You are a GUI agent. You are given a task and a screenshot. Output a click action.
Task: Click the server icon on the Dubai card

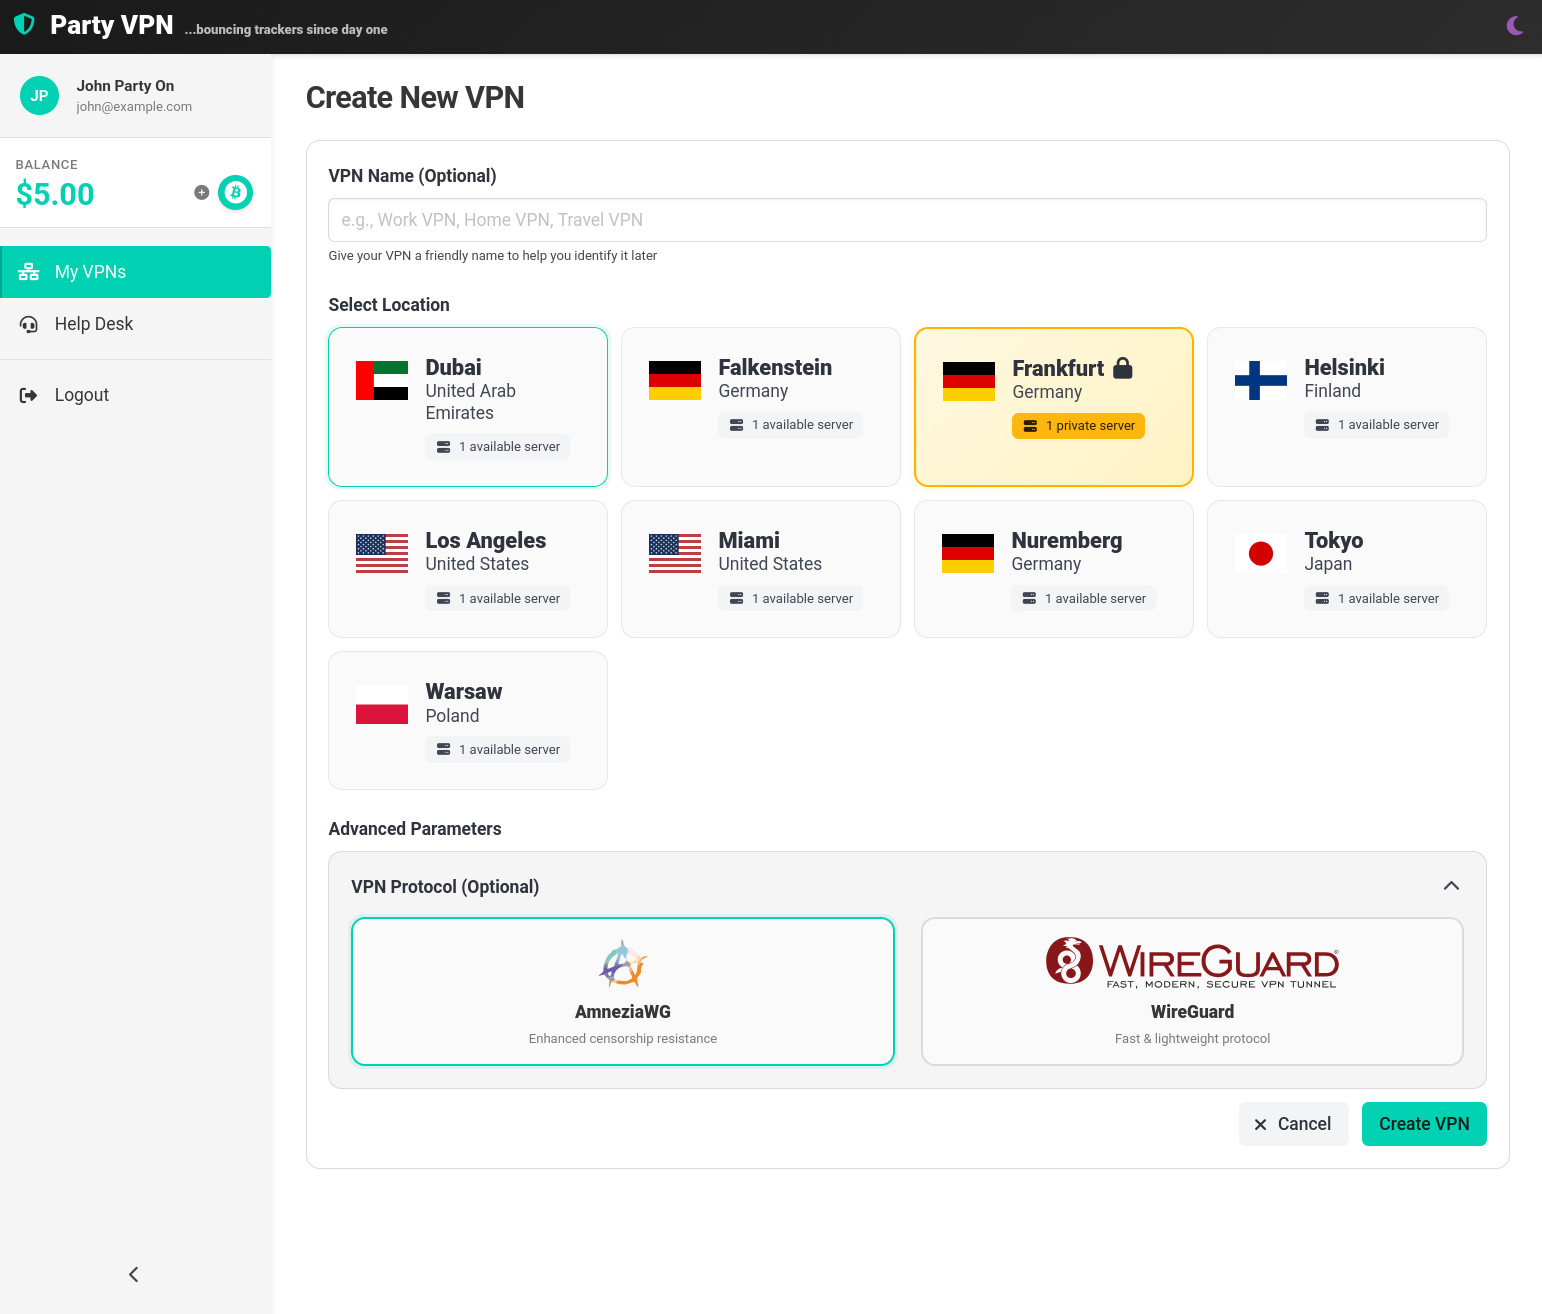pyautogui.click(x=443, y=446)
